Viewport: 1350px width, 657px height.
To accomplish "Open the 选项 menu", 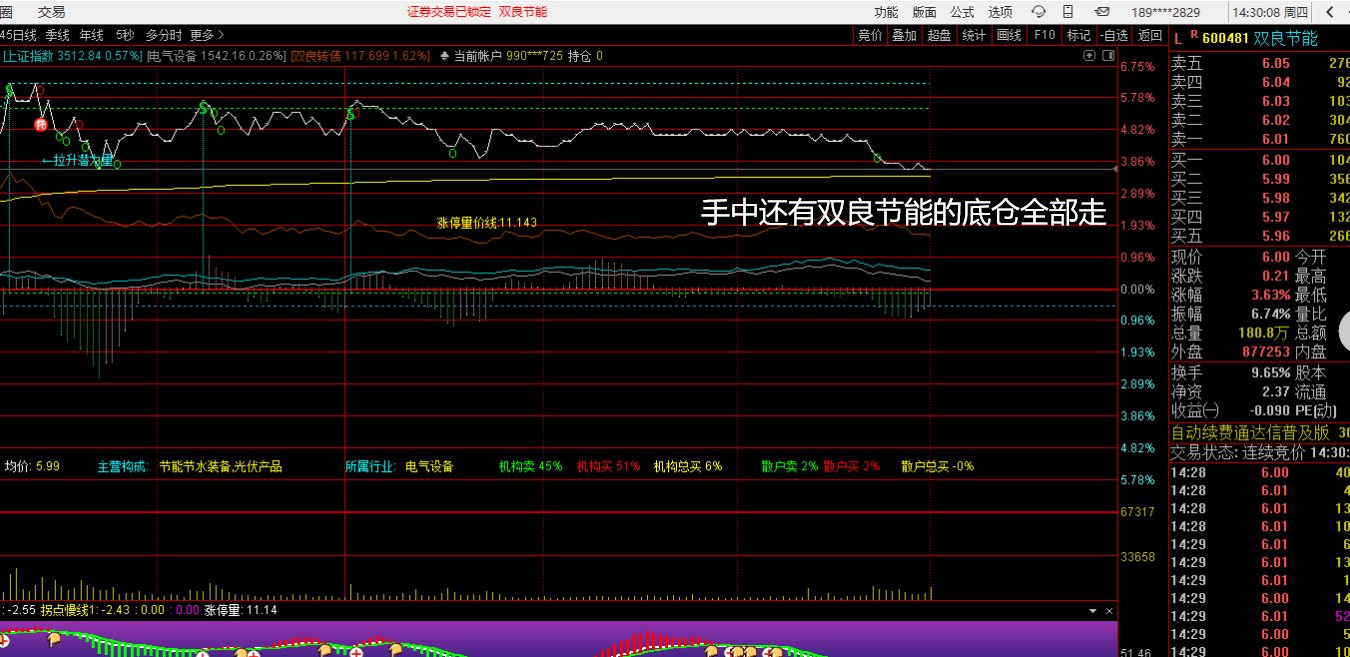I will coord(1000,12).
